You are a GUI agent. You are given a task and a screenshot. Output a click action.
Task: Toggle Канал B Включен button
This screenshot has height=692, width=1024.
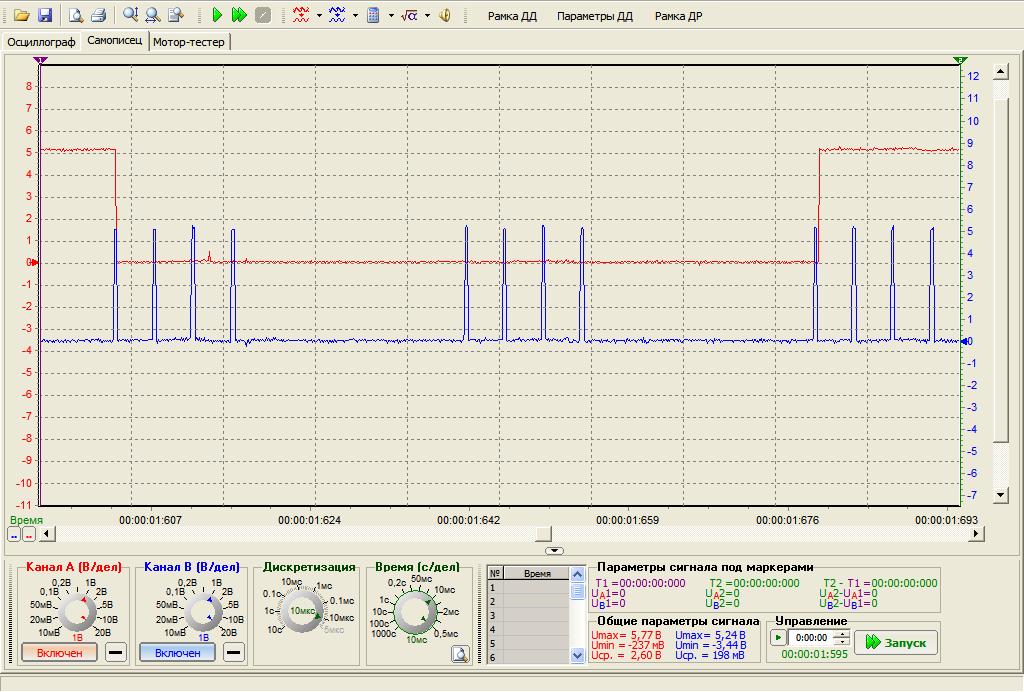(x=178, y=652)
